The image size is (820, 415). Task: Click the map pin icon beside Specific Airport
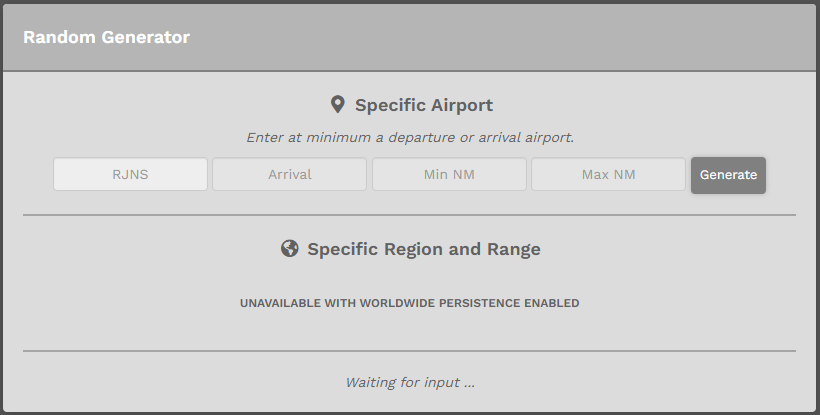click(x=338, y=105)
